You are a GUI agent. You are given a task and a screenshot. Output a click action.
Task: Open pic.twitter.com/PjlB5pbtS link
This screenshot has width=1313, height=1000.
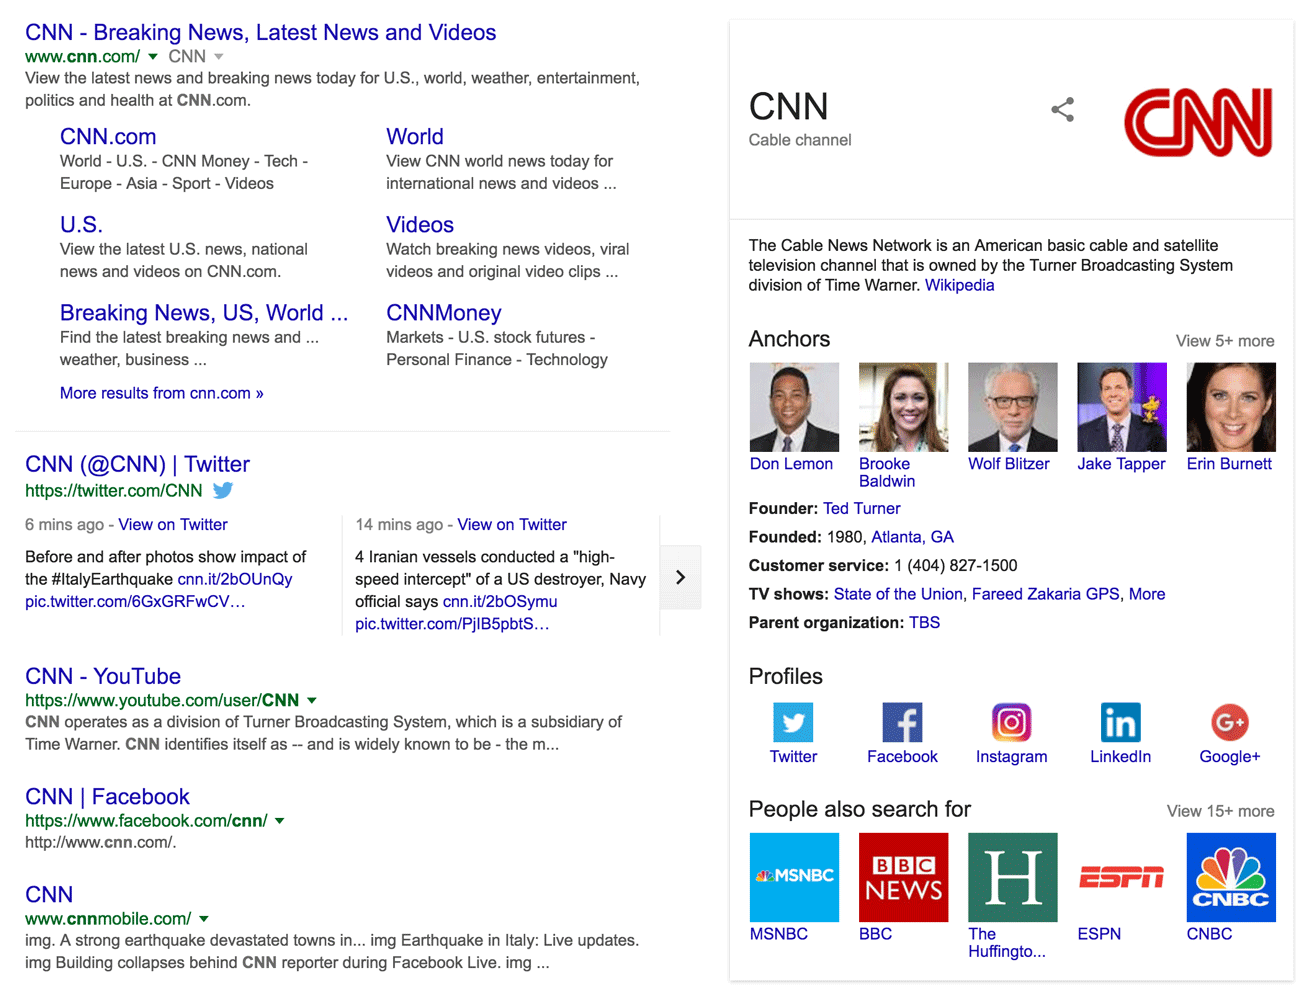click(452, 624)
